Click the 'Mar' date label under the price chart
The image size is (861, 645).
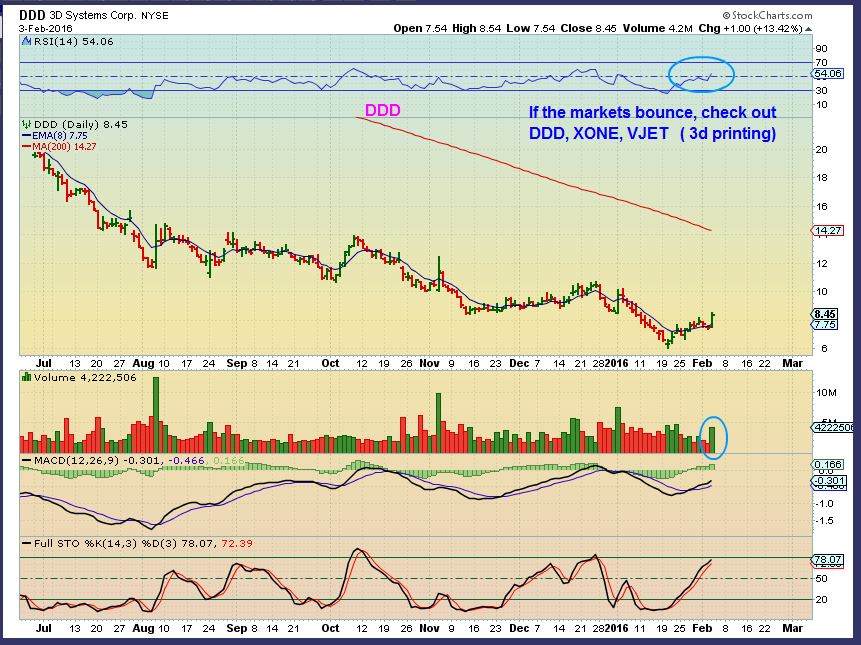click(792, 363)
